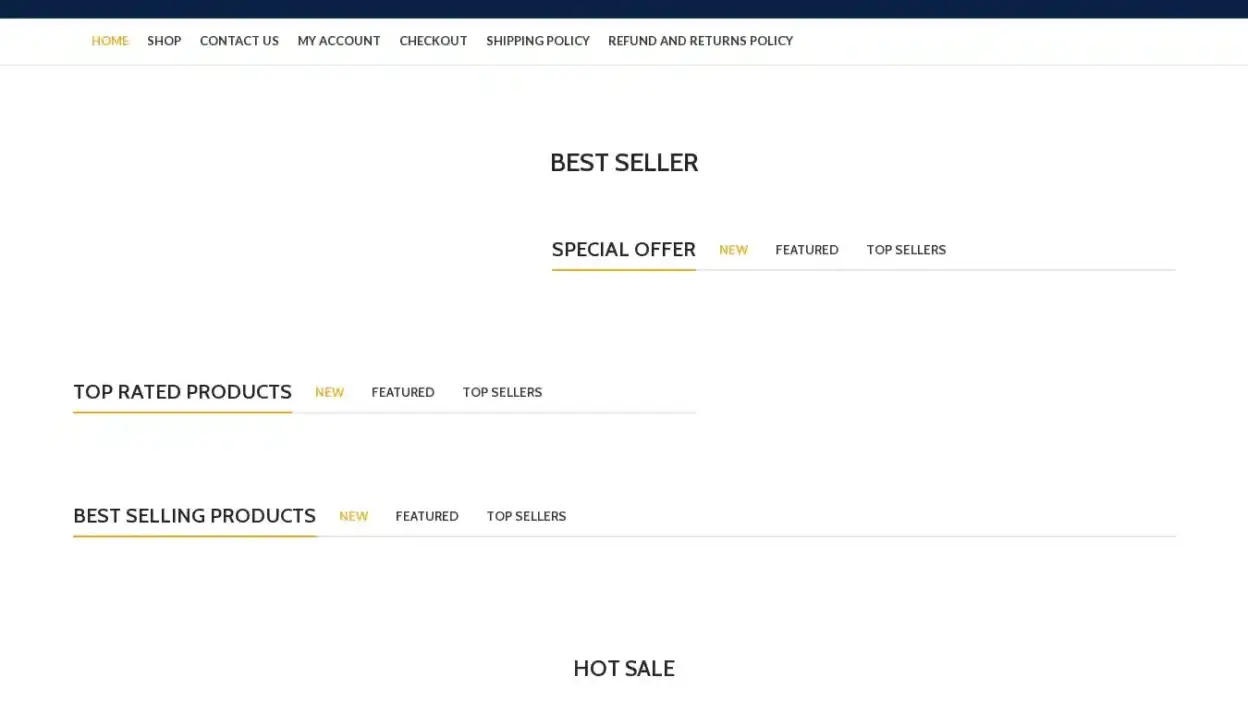Show TOP SELLERS under SPECIAL OFFER
This screenshot has height=702, width=1248.
[906, 250]
